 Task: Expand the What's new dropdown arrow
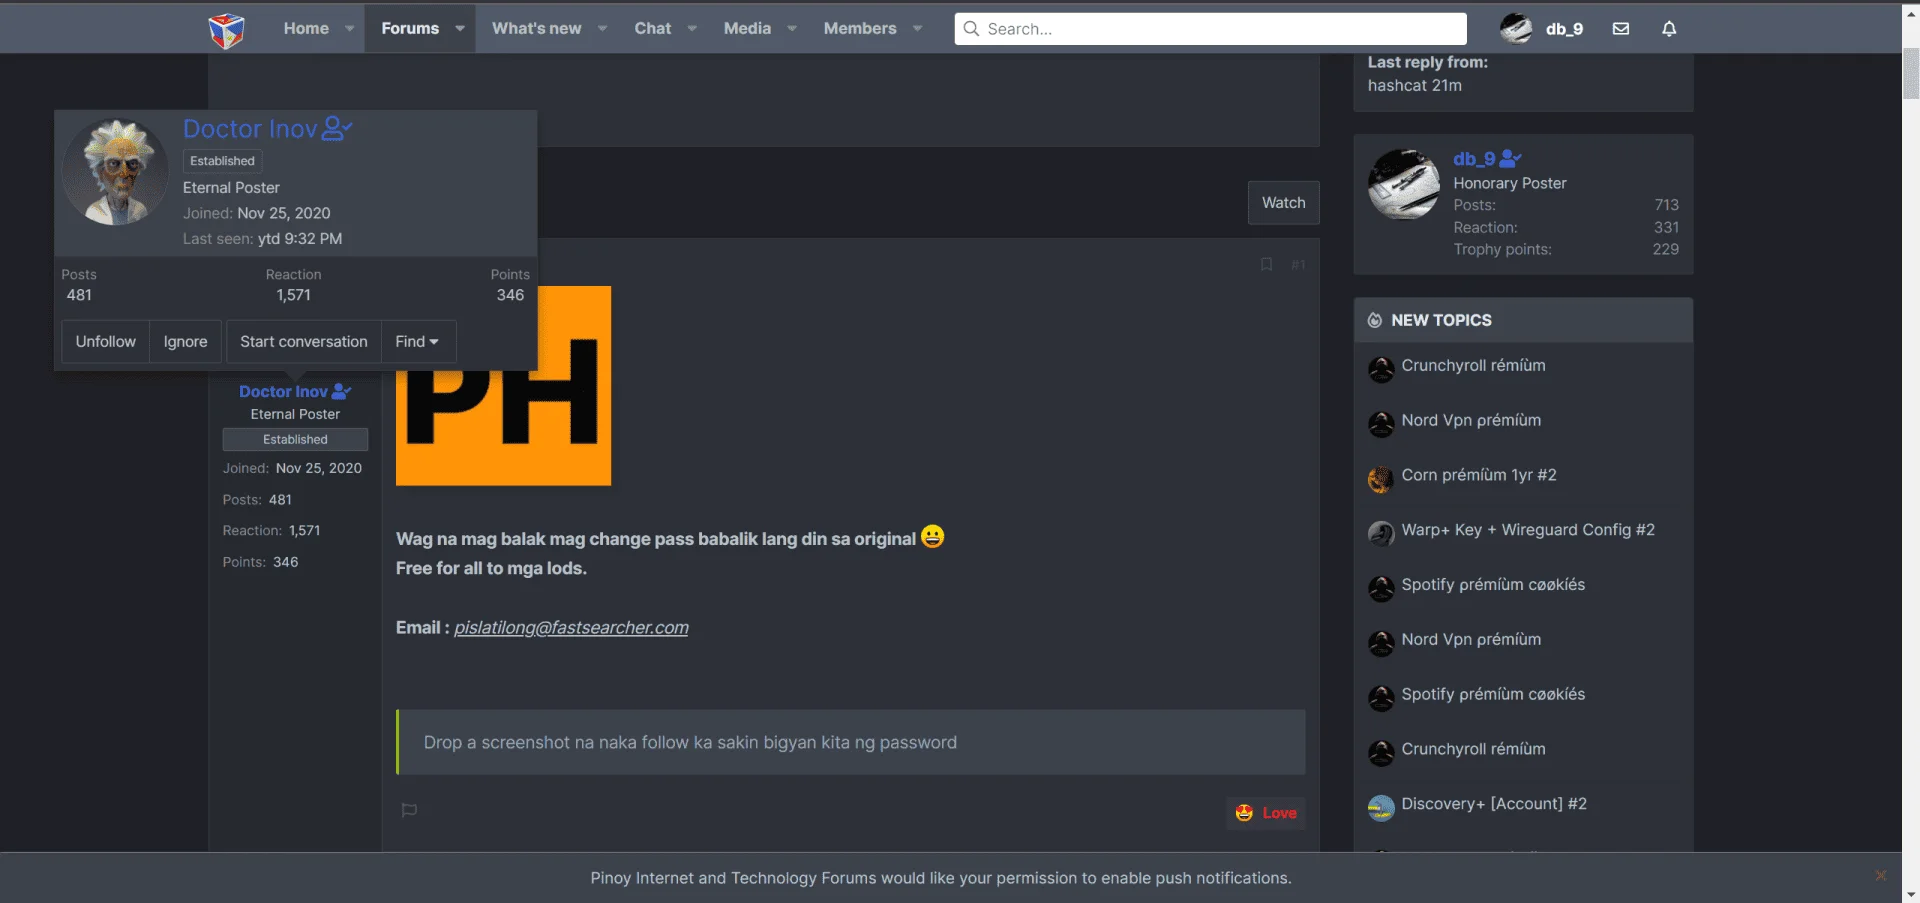[x=603, y=29]
